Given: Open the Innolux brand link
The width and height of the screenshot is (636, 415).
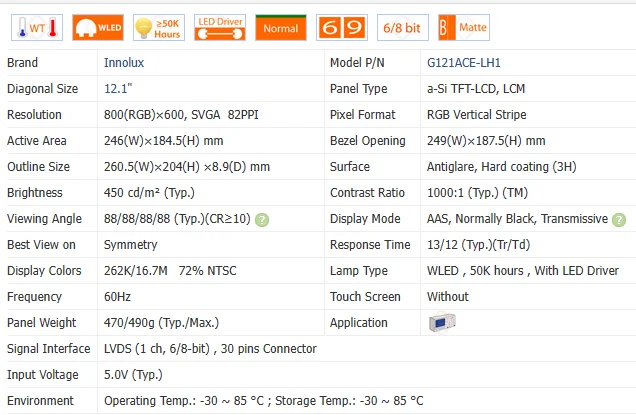Looking at the screenshot, I should click(x=124, y=63).
